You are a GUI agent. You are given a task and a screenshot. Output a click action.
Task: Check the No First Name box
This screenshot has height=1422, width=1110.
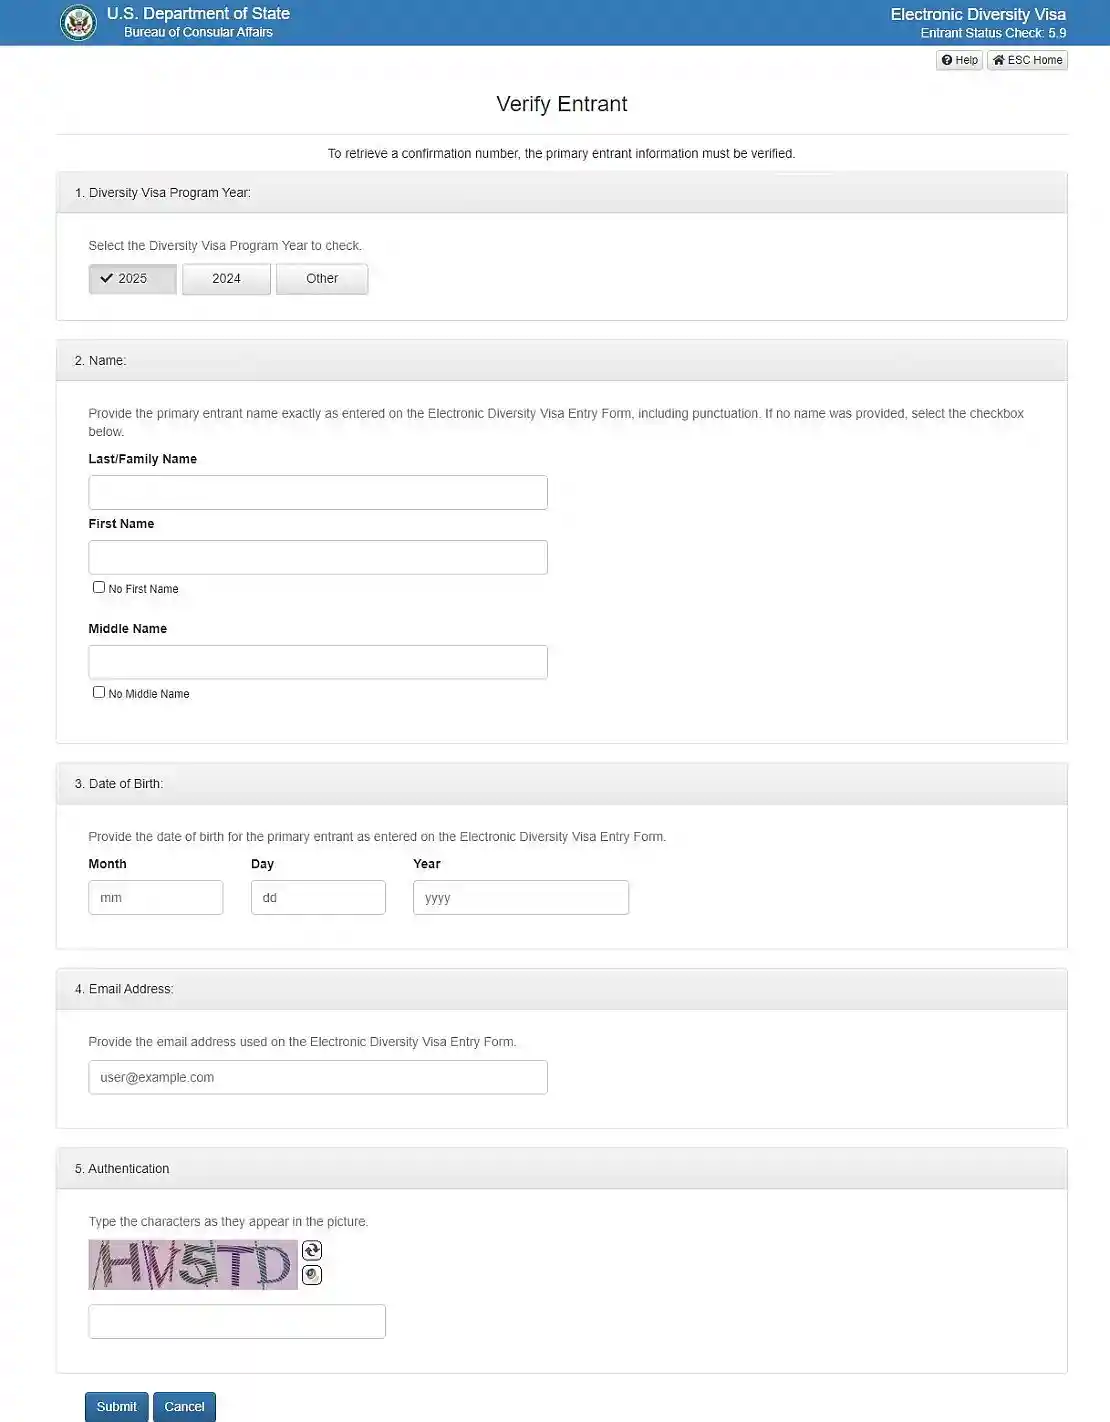99,587
